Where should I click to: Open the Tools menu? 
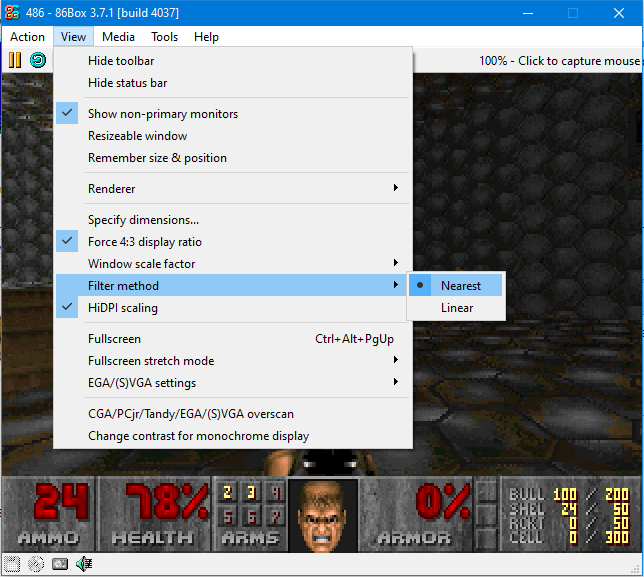pos(164,37)
